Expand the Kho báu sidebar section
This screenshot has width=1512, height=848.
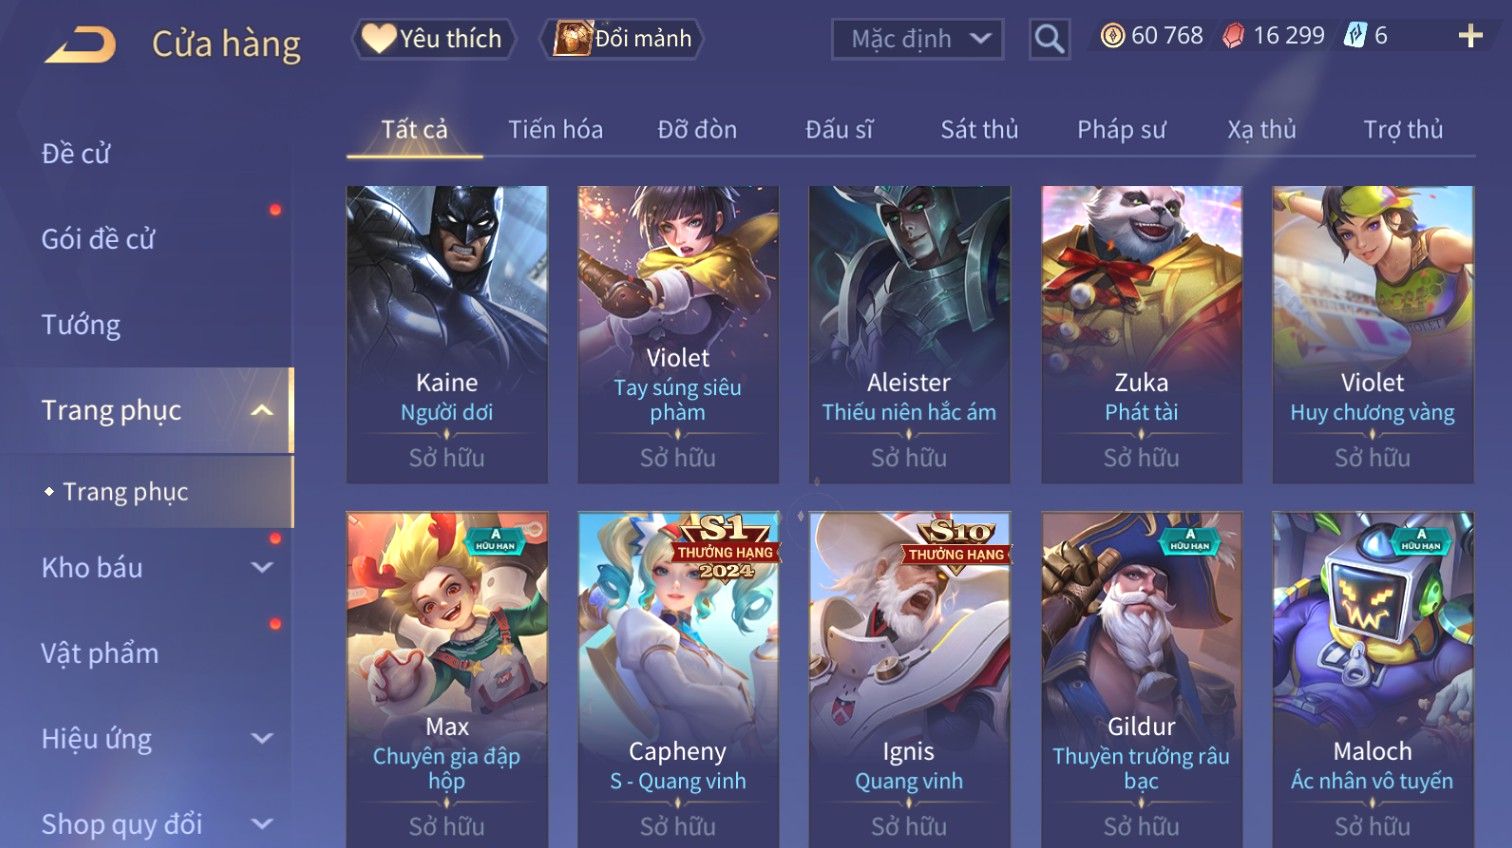click(x=262, y=568)
